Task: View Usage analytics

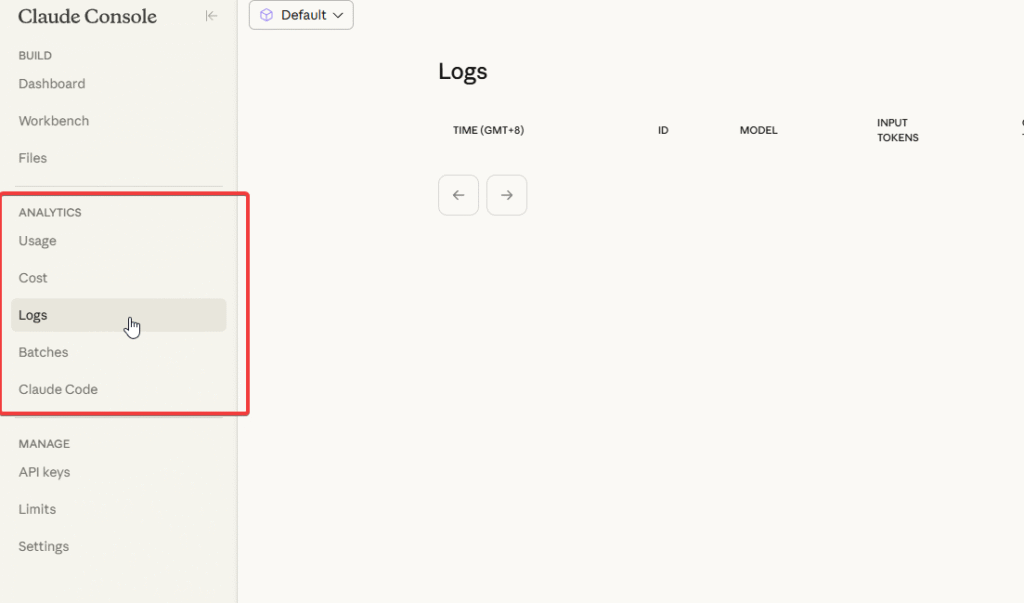Action: coord(38,241)
